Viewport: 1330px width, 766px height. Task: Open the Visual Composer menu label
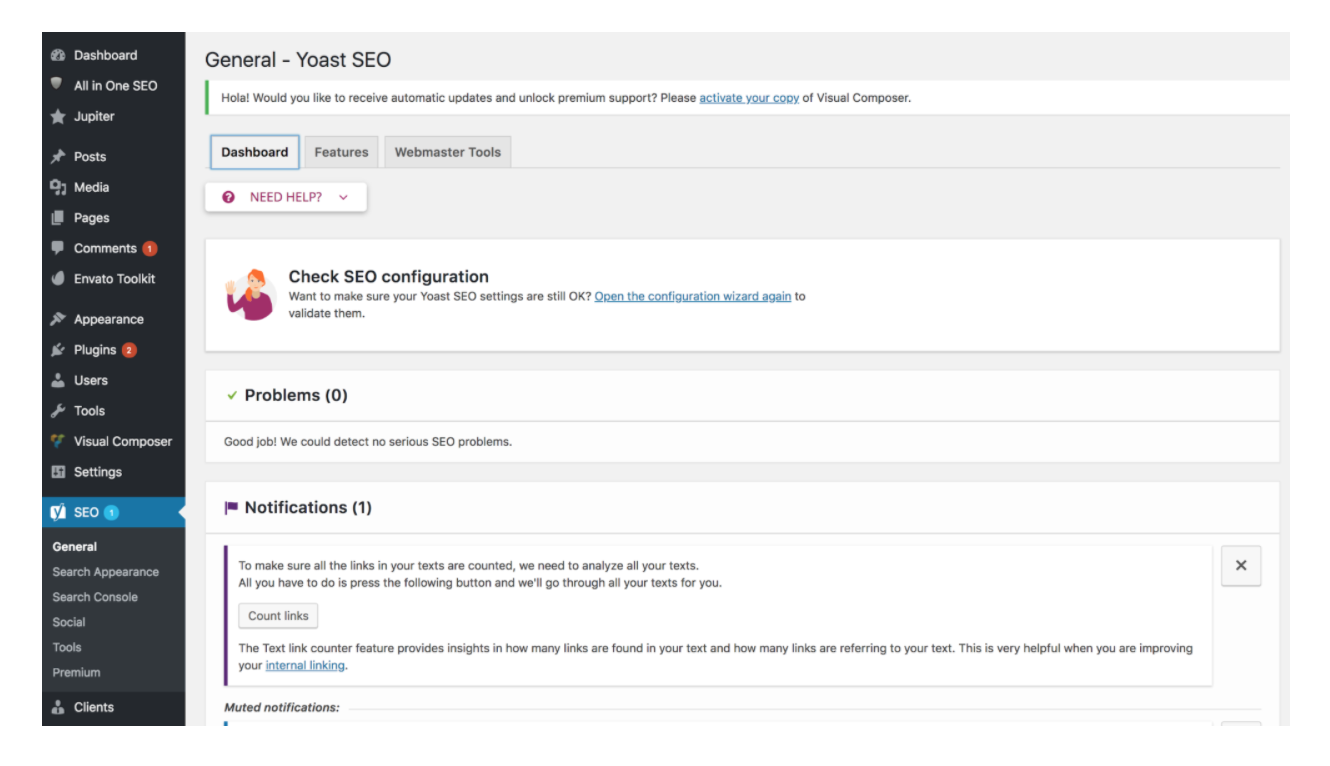coord(123,441)
